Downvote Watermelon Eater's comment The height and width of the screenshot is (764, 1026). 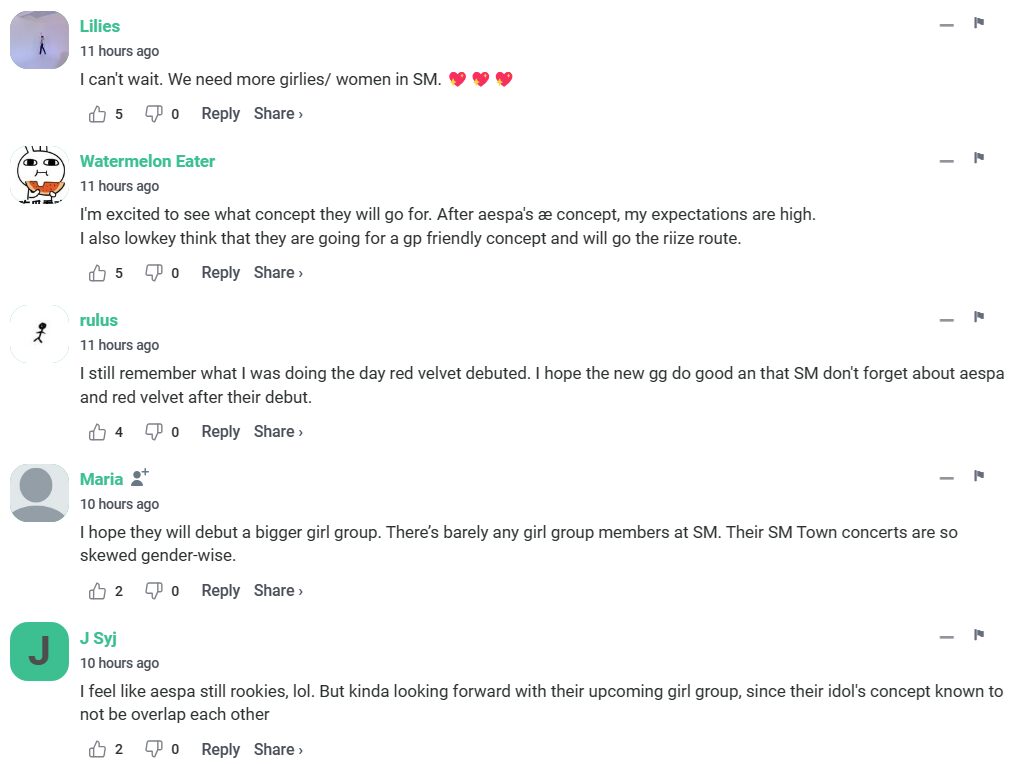[x=154, y=273]
